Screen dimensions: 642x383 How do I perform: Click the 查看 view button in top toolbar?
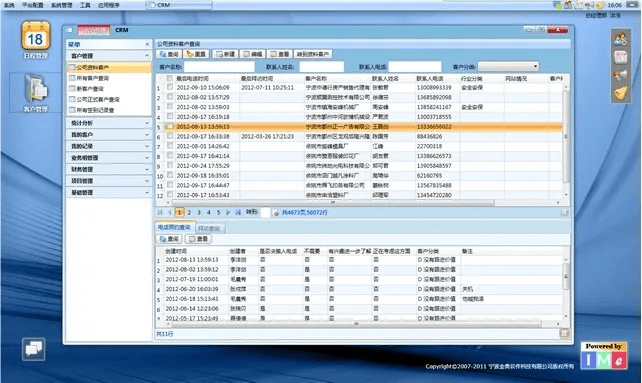coord(280,54)
